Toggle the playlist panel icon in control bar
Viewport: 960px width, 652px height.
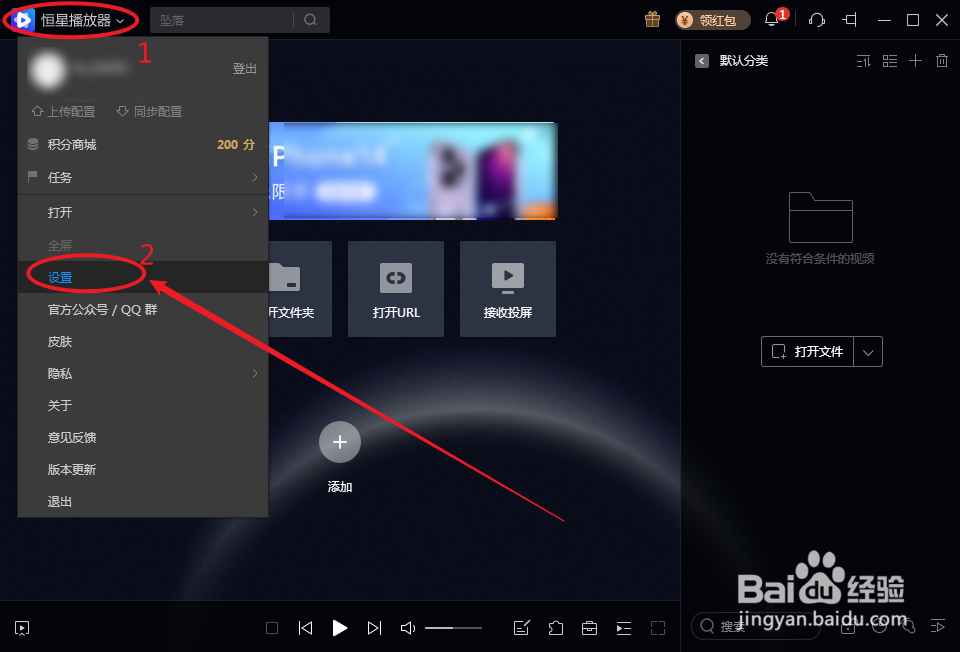pos(624,628)
